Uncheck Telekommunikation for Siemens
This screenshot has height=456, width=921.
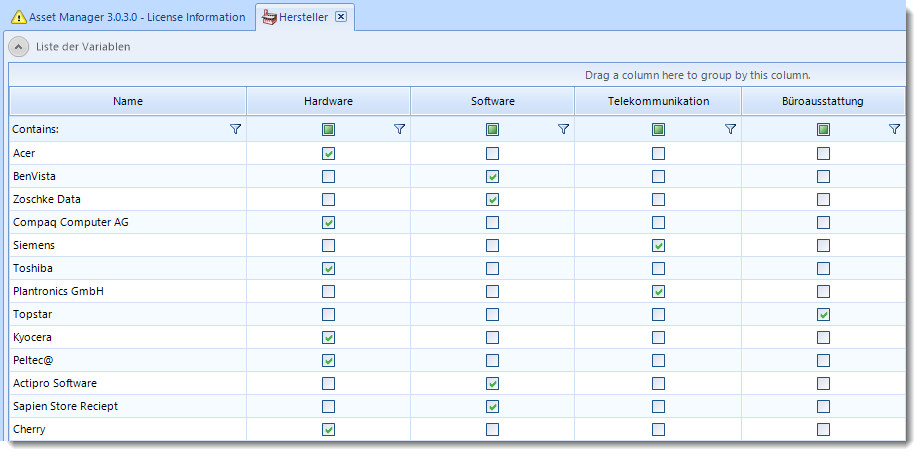point(658,245)
